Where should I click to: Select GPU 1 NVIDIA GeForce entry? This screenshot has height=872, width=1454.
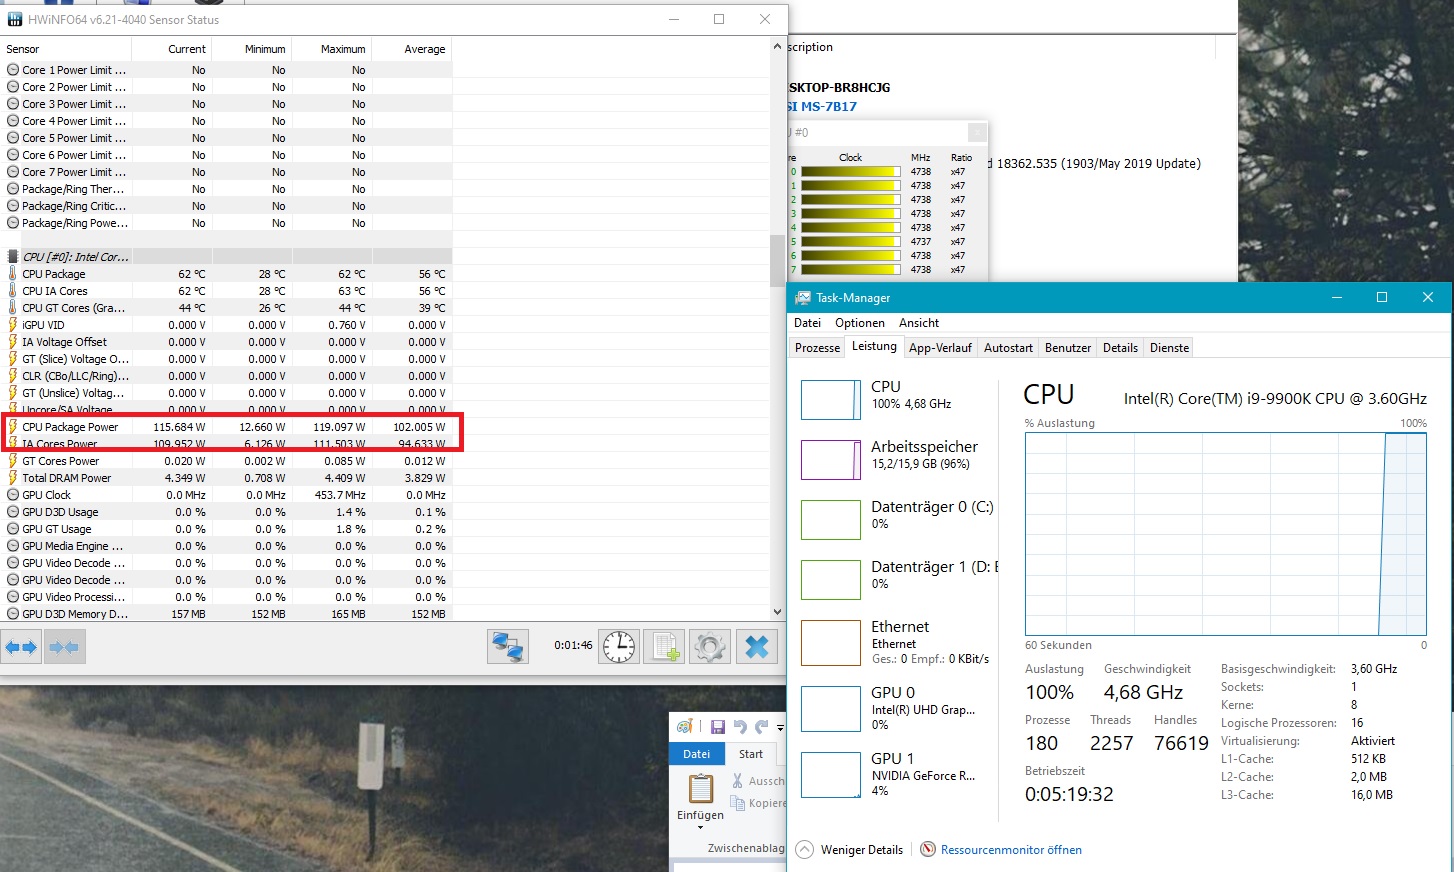(896, 774)
